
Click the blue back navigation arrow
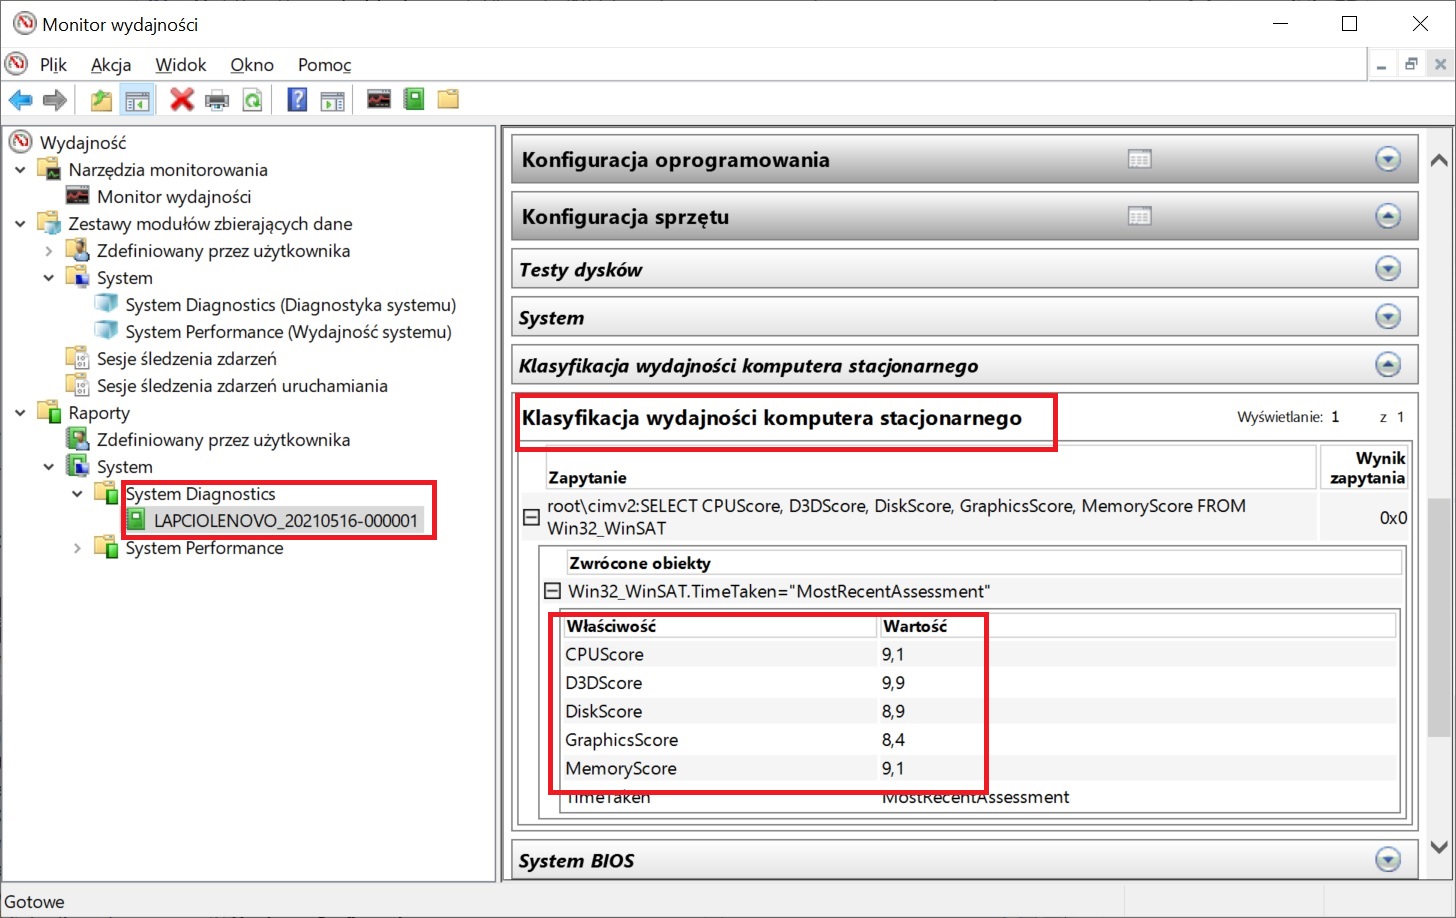click(x=20, y=99)
